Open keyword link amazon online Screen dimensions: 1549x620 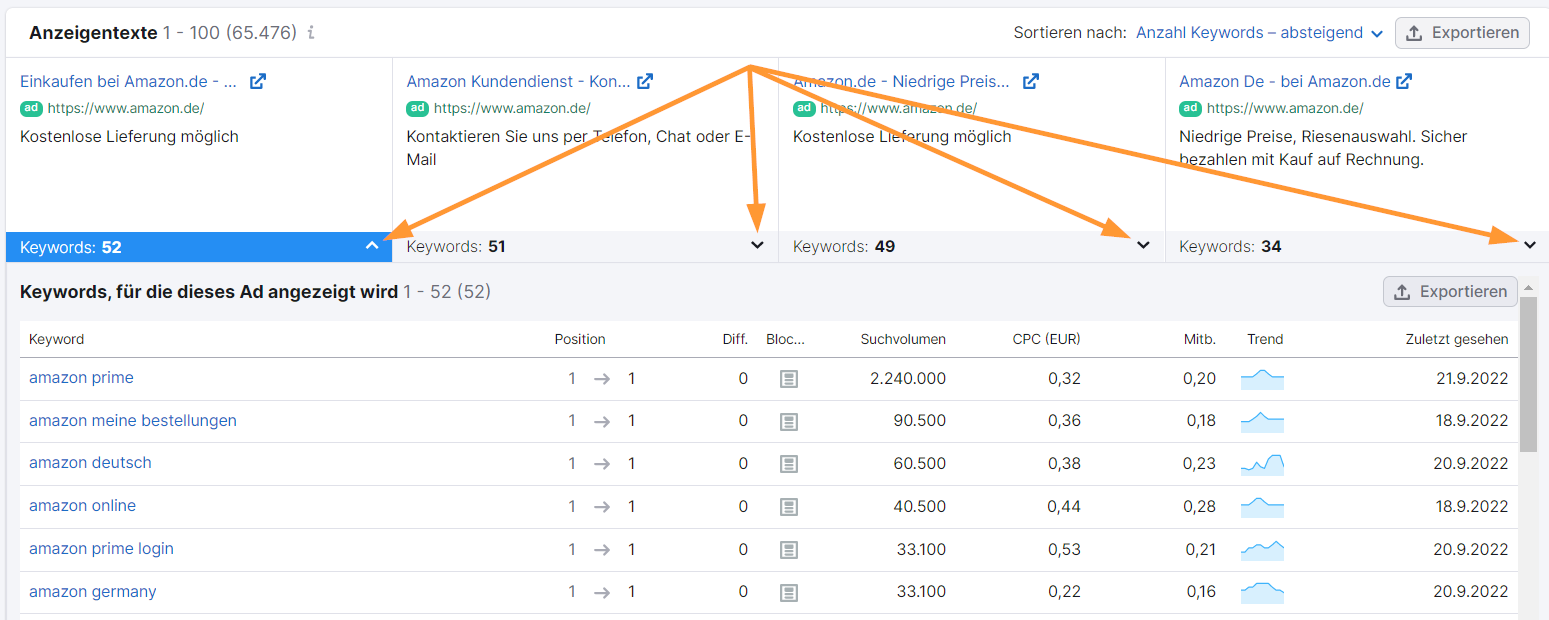(x=82, y=506)
